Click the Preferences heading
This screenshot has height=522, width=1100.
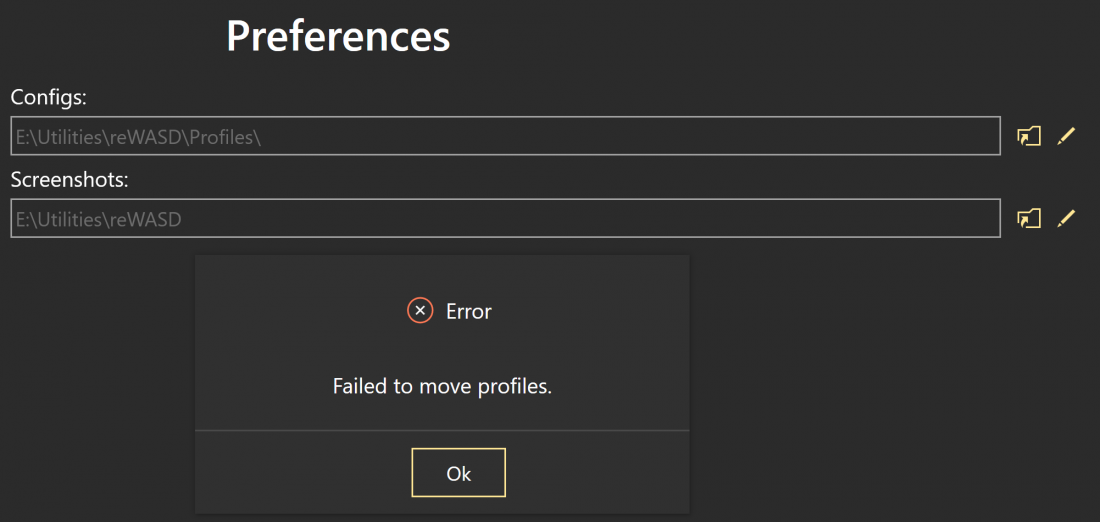click(x=338, y=37)
